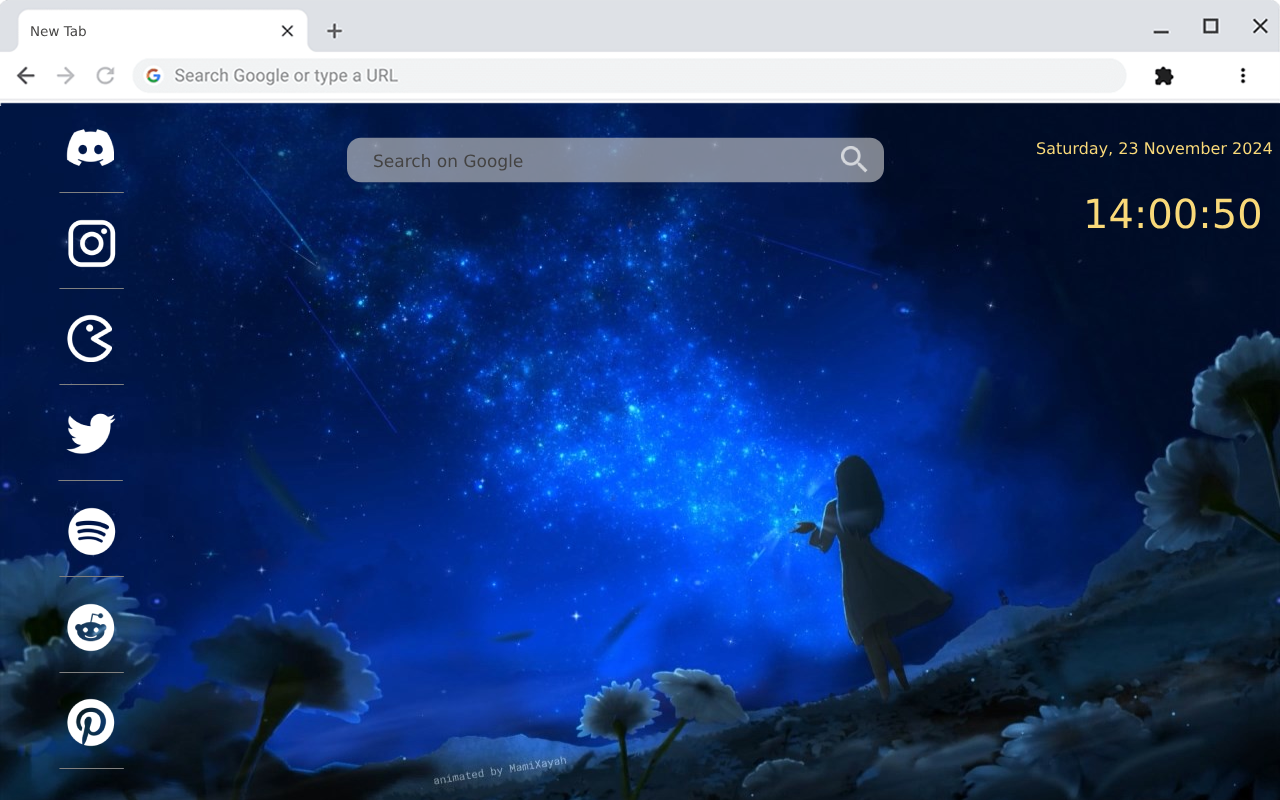Go forward using the forward arrow
Viewport: 1280px width, 800px height.
pos(66,76)
